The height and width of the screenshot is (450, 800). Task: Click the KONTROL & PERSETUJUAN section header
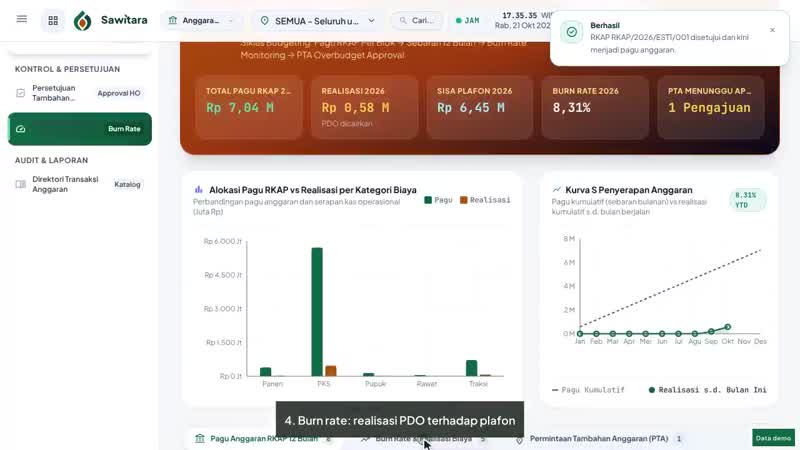67,69
